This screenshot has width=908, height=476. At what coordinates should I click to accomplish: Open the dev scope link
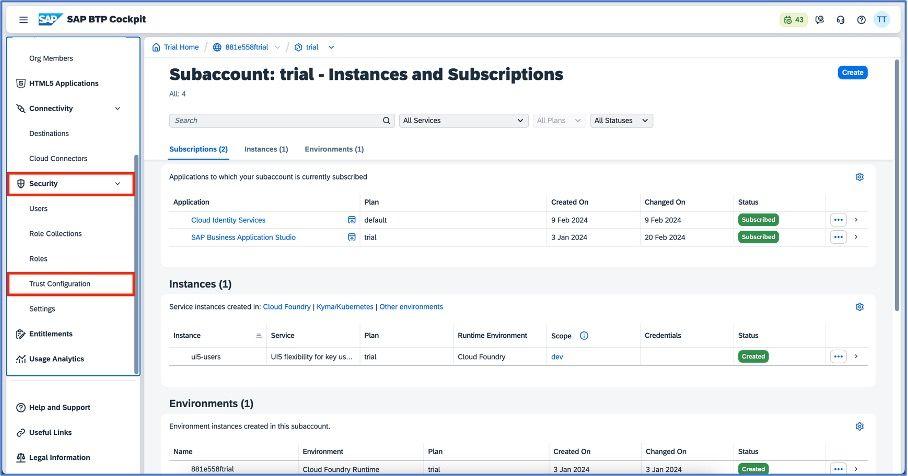[x=557, y=357]
